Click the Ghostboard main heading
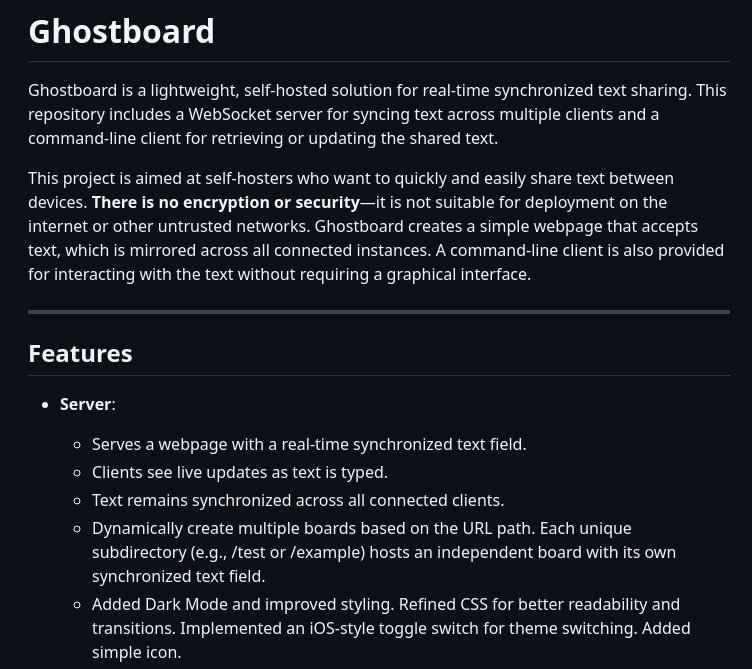 tap(121, 32)
